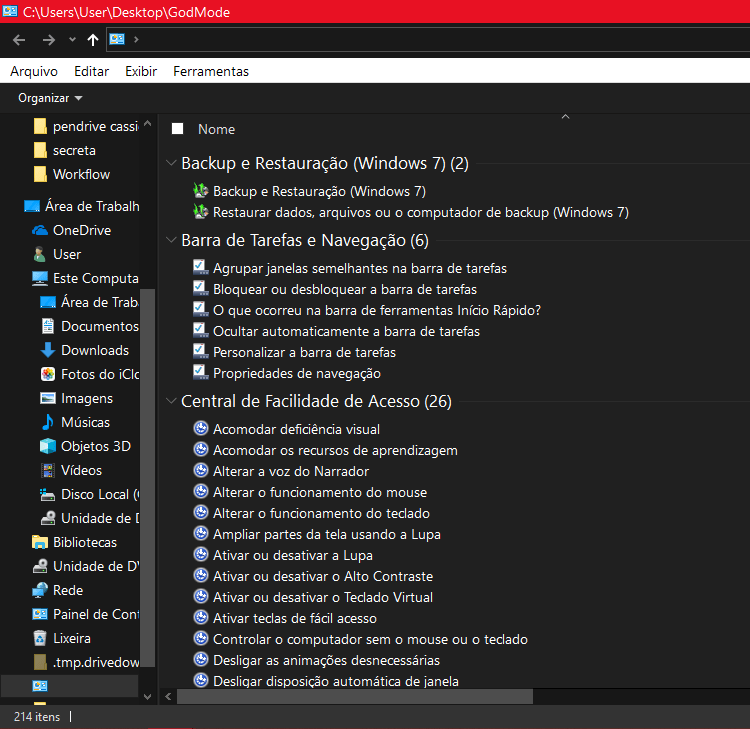Open Ativar ou desativar o Alto Contraste

click(323, 577)
